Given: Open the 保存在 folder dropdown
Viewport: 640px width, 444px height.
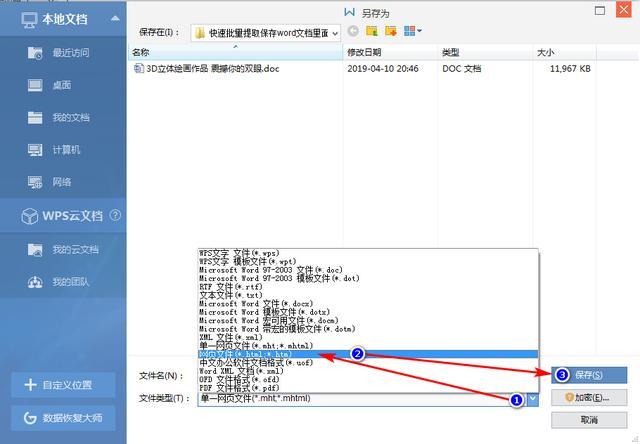Looking at the screenshot, I should 335,33.
